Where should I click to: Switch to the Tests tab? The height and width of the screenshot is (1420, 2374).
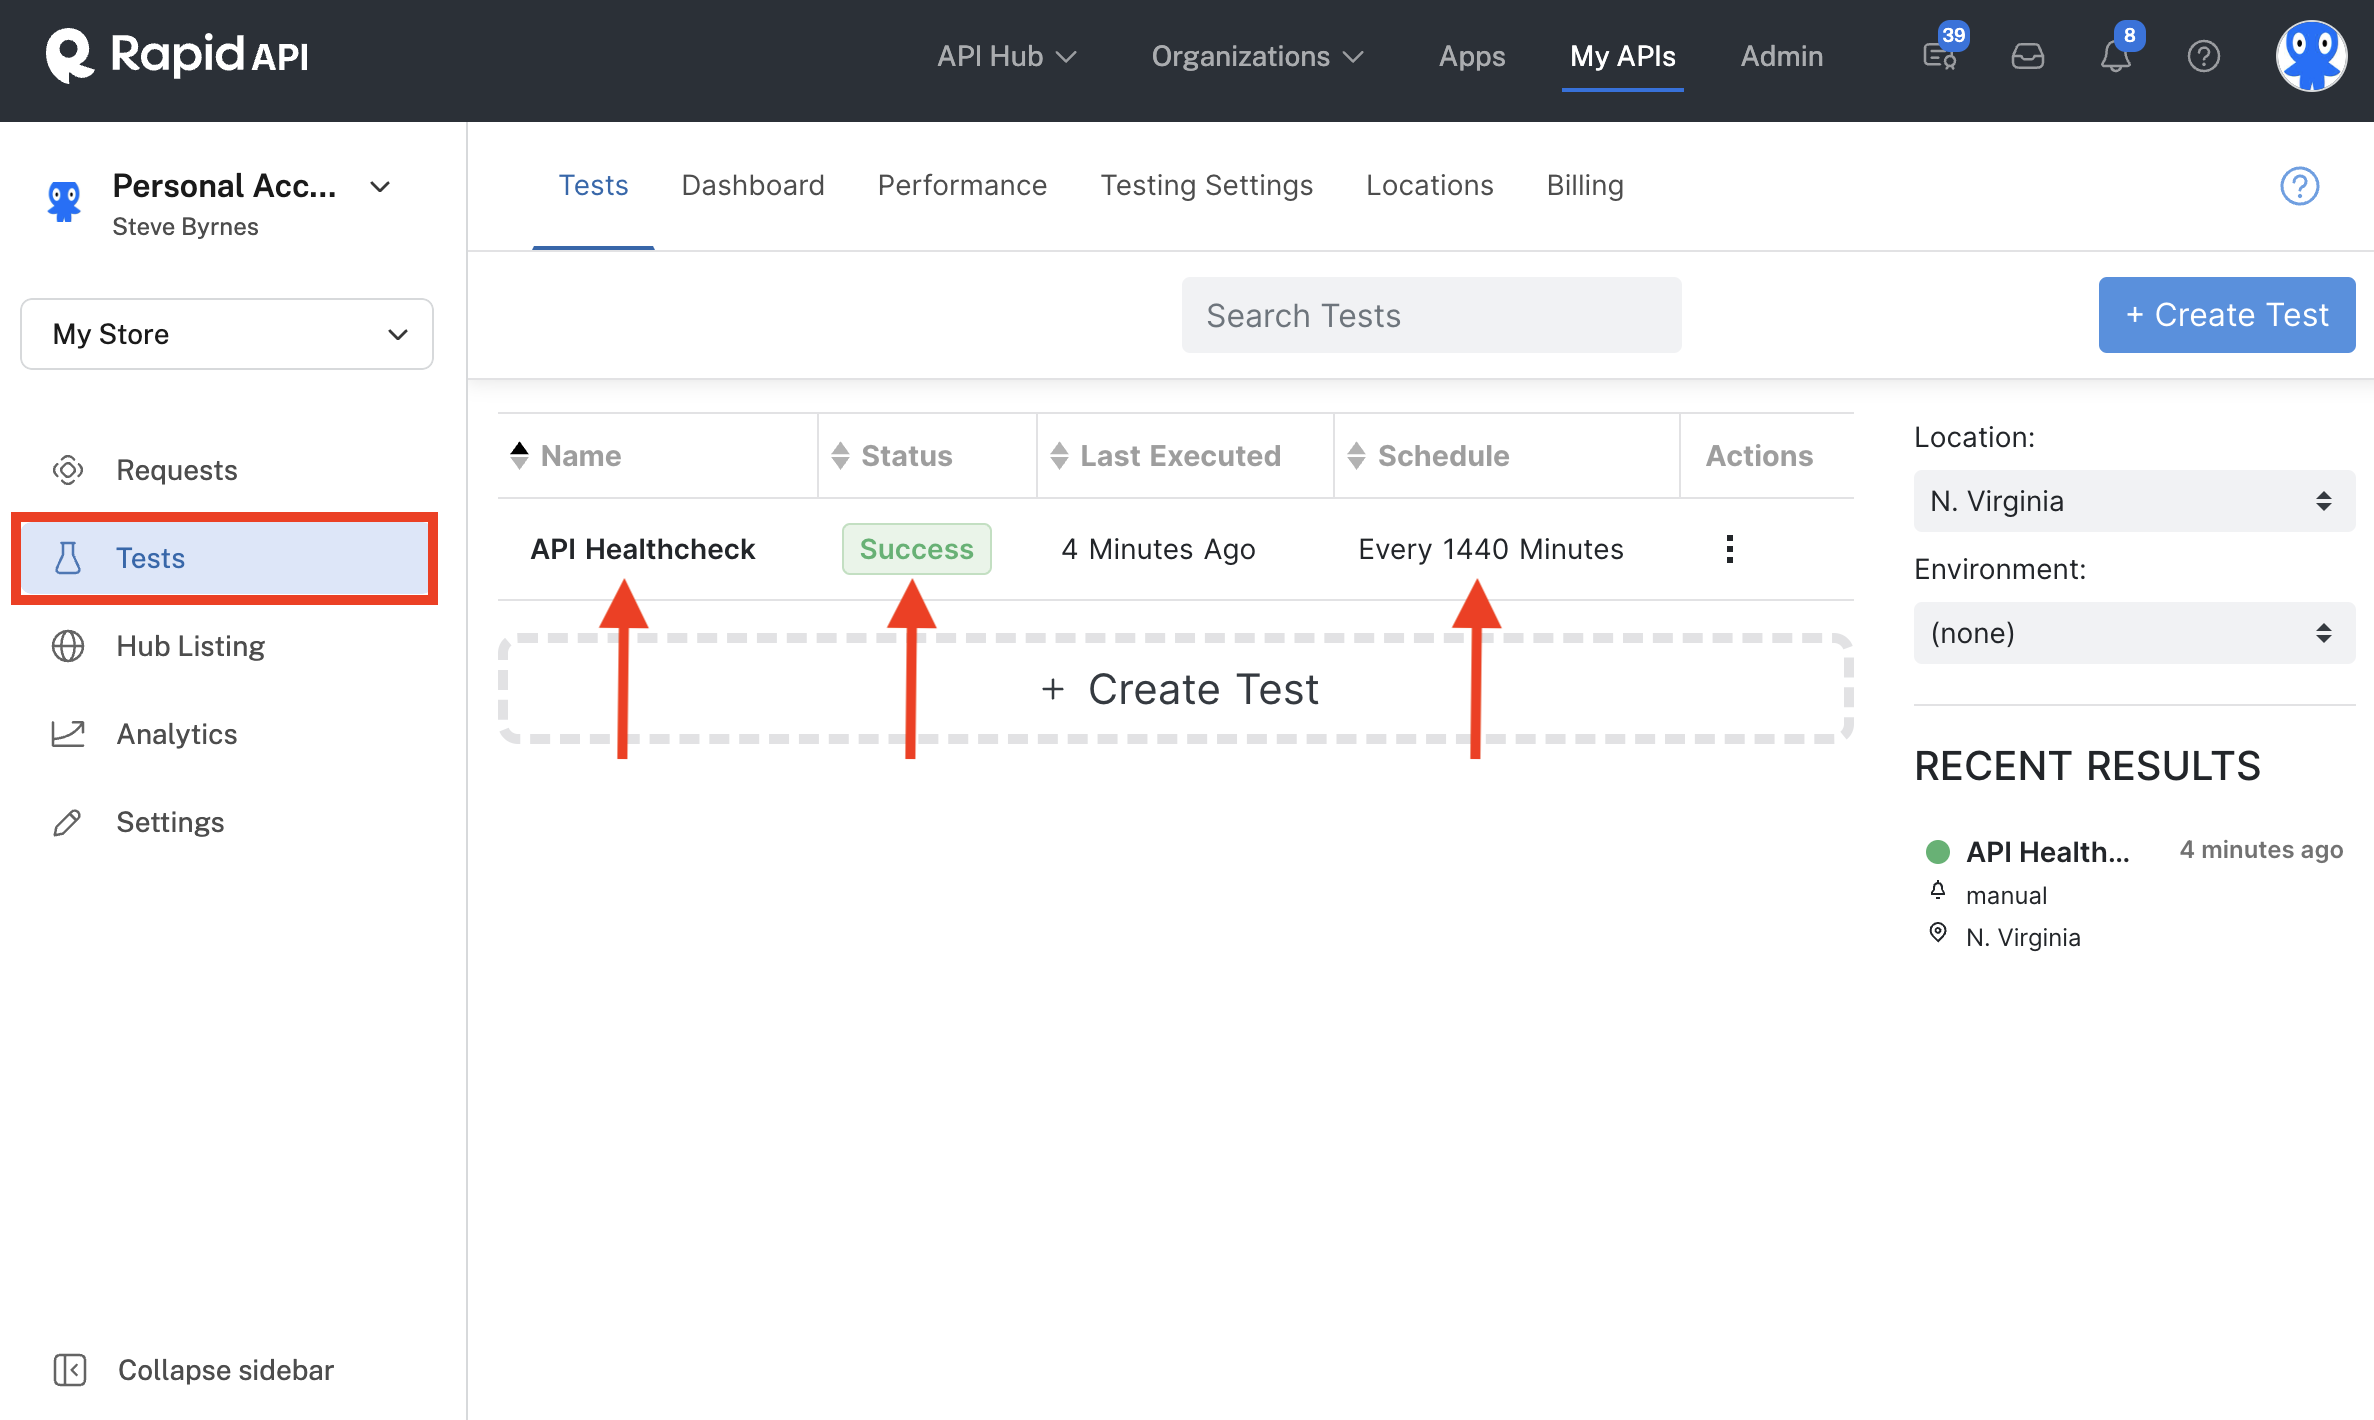pyautogui.click(x=593, y=186)
